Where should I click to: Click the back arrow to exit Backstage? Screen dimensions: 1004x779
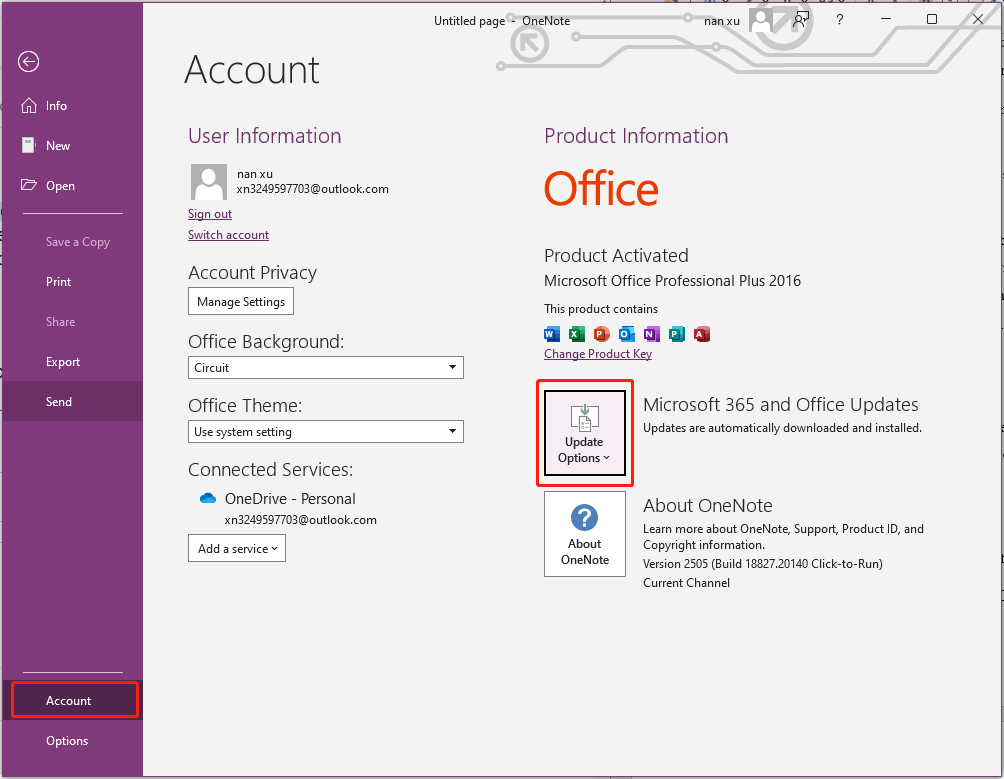28,62
